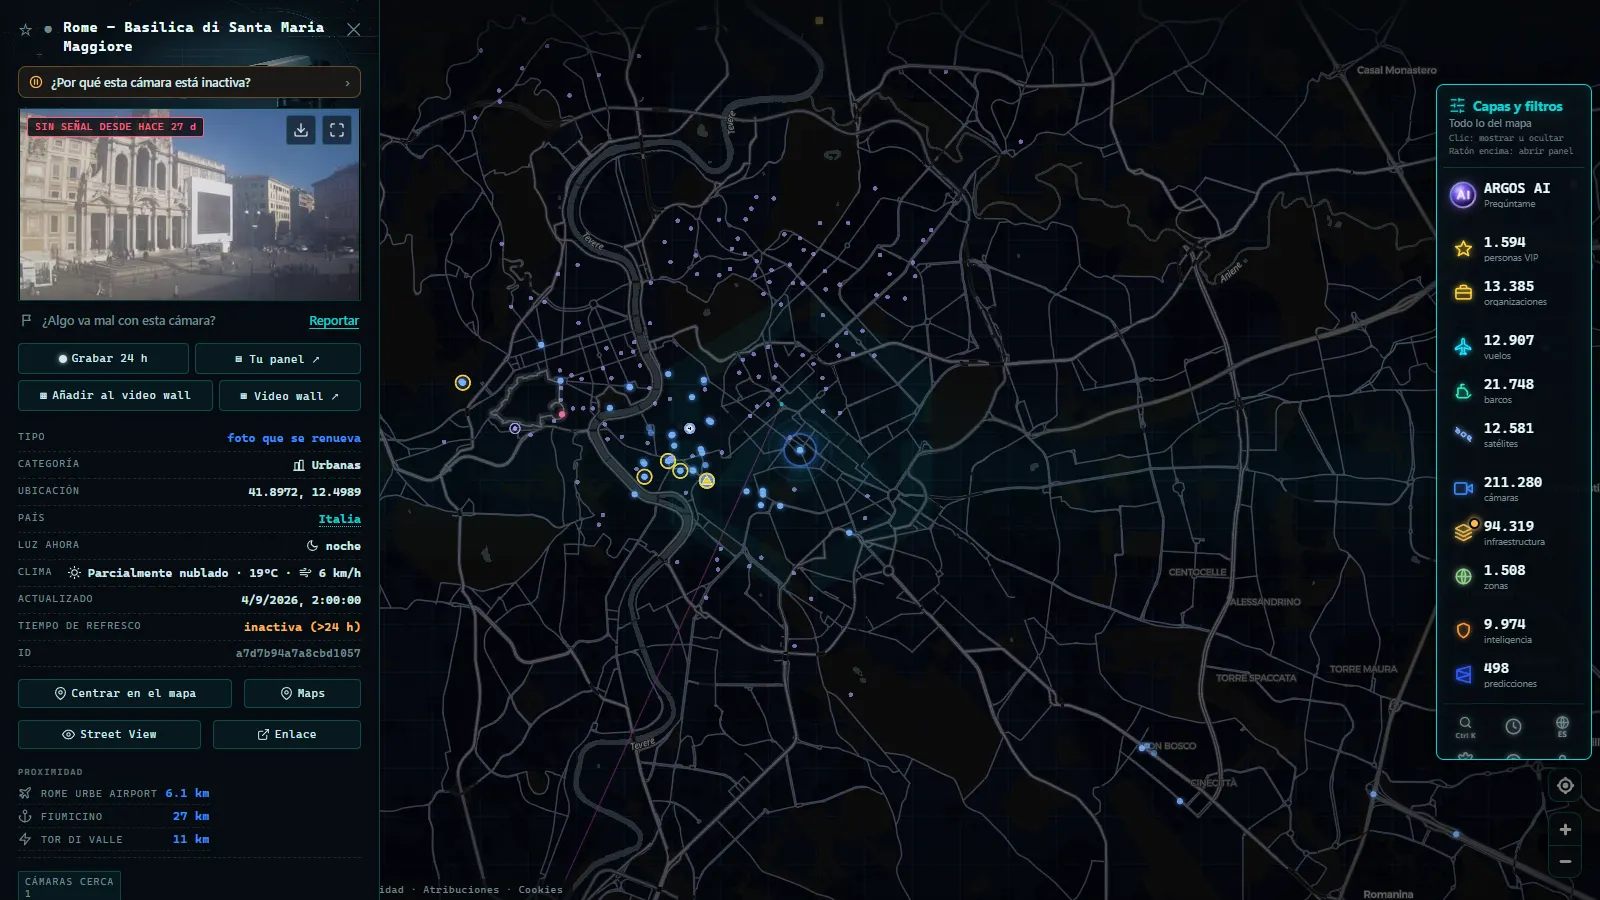The width and height of the screenshot is (1600, 900).
Task: Toggle personas VIP layer
Action: [1514, 248]
